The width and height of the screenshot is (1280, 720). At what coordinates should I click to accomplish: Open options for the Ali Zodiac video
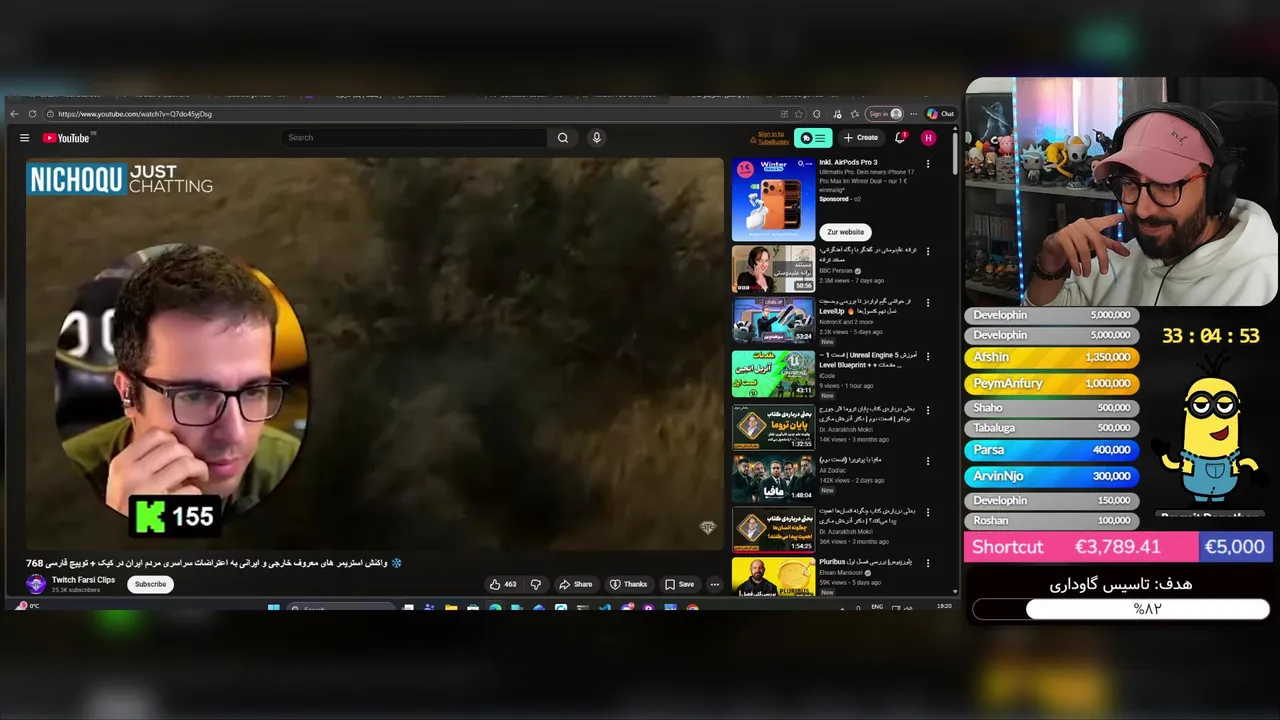pos(928,462)
